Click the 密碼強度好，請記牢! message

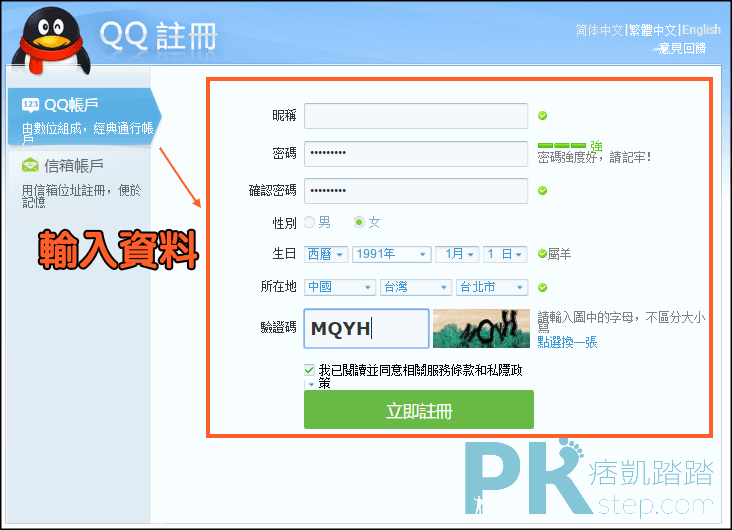coord(594,157)
